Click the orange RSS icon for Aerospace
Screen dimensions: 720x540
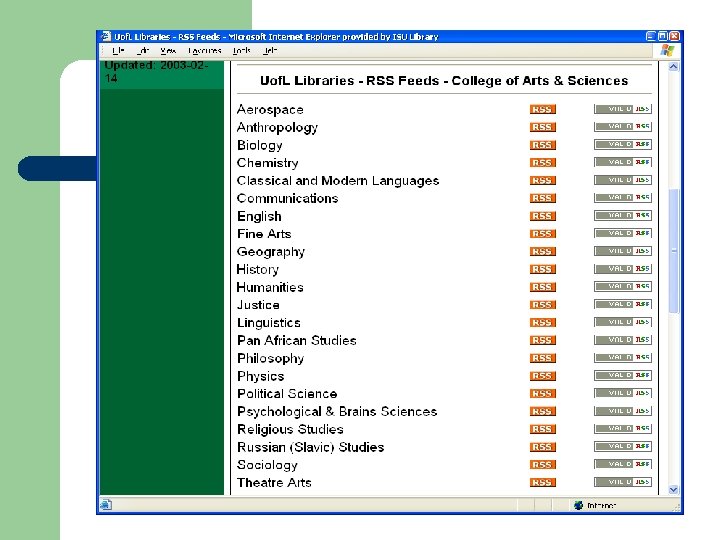[x=542, y=109]
